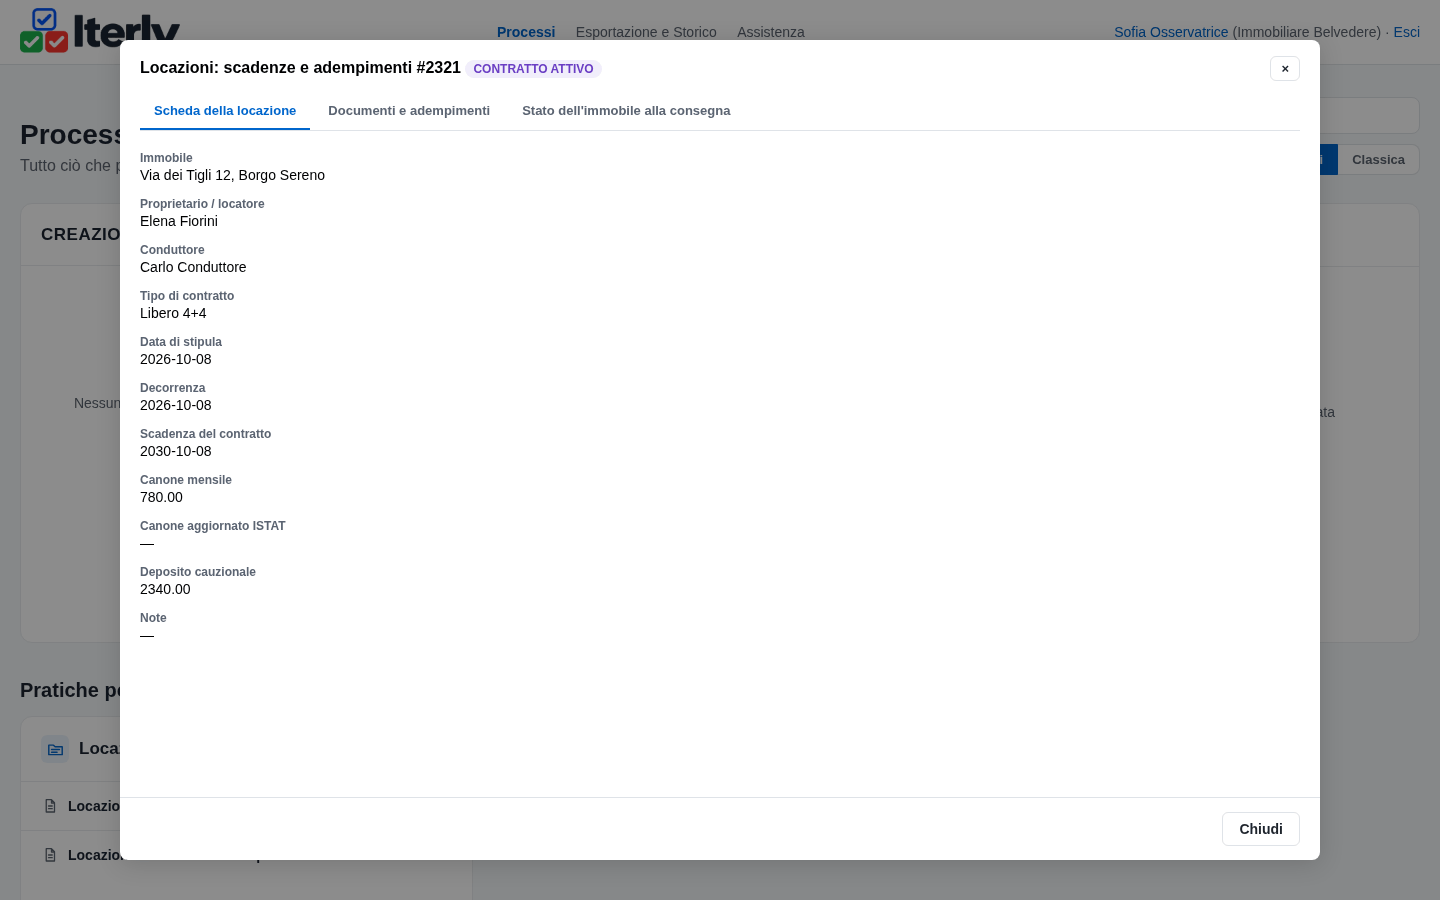Click the Iterly logo icon
This screenshot has width=1440, height=900.
(x=44, y=30)
